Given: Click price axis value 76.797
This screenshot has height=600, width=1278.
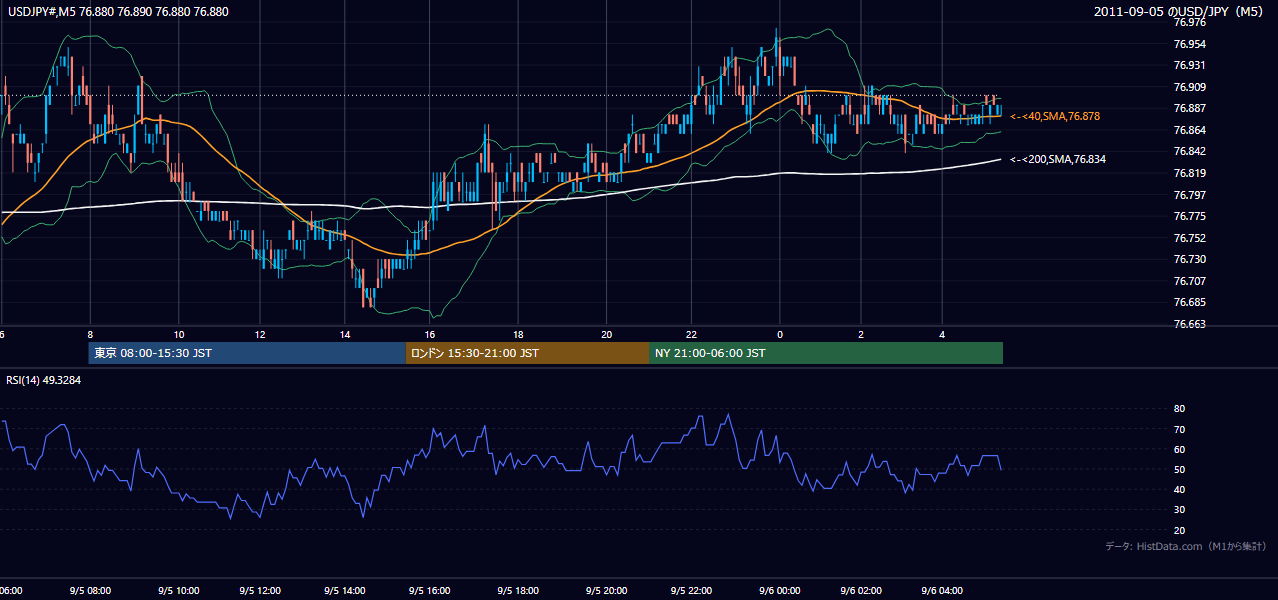Looking at the screenshot, I should (x=1189, y=195).
